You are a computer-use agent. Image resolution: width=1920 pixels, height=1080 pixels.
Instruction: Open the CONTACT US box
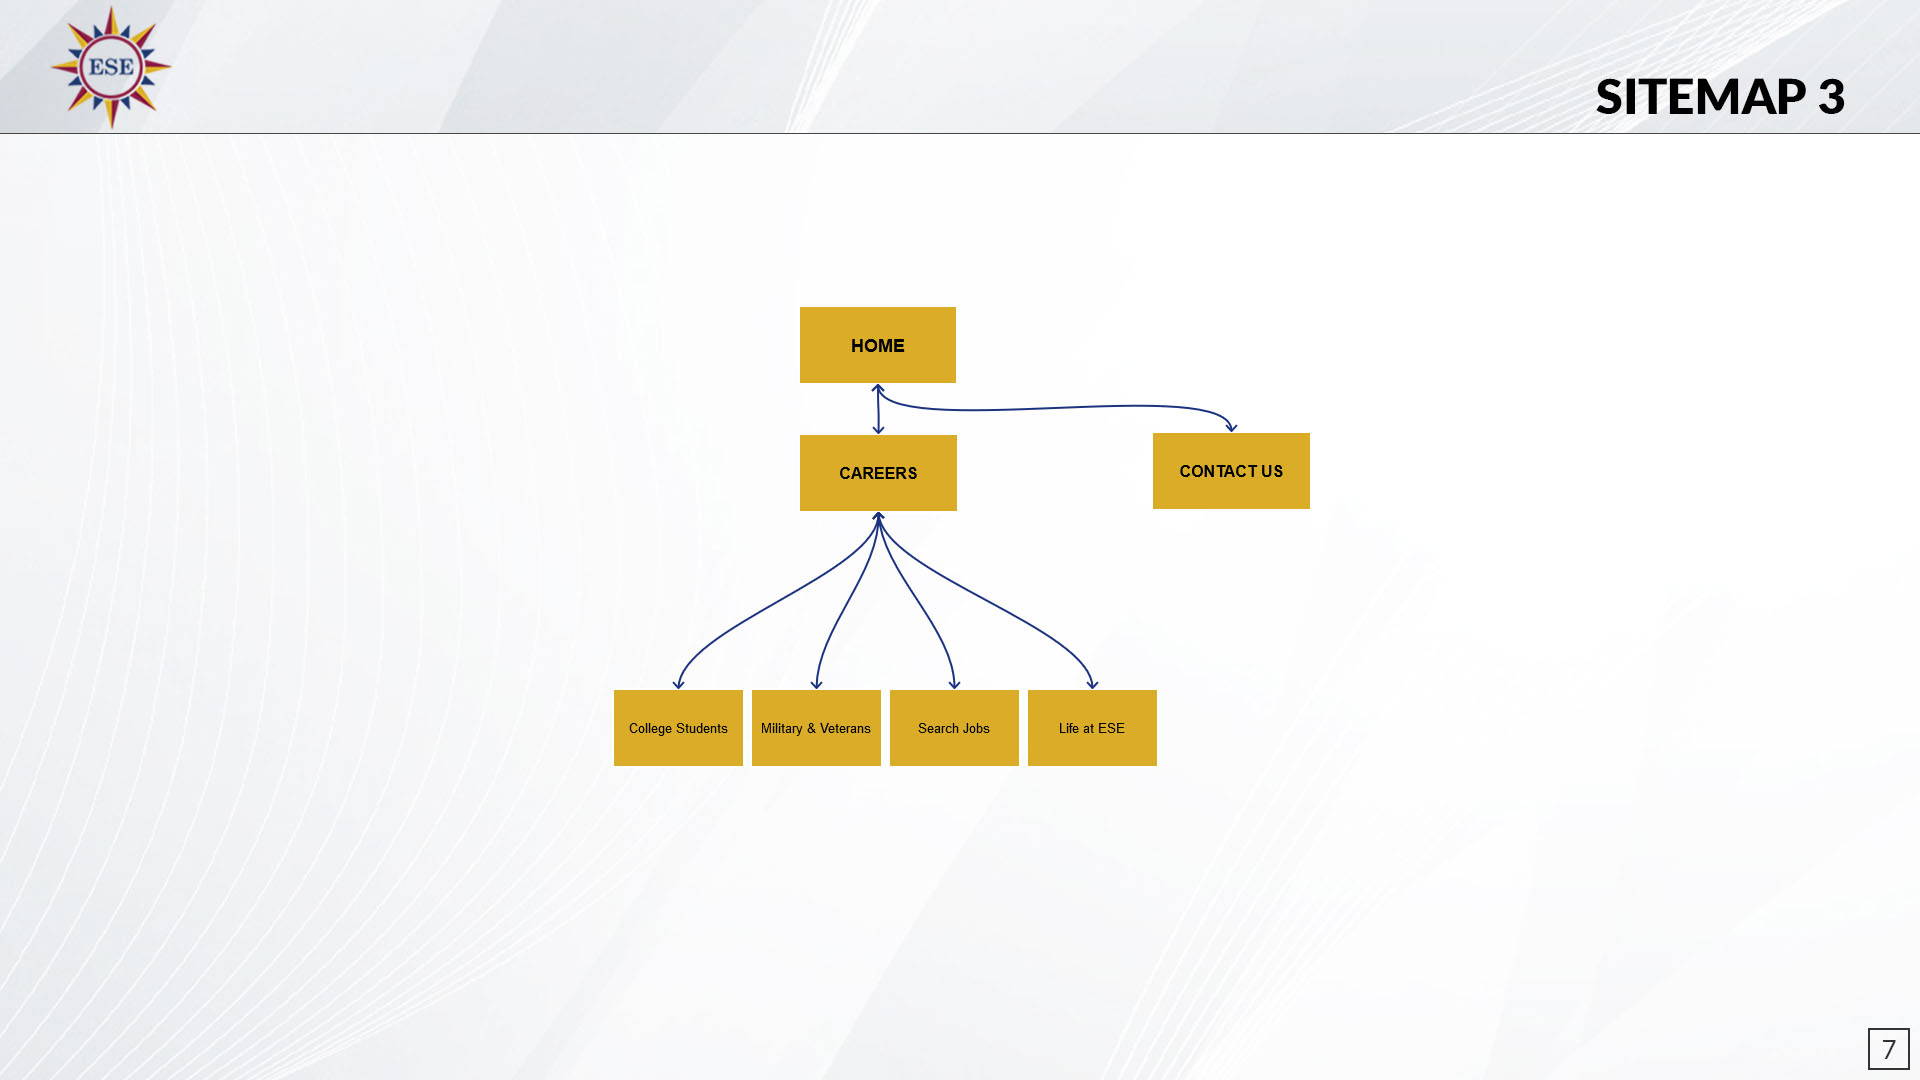(1230, 471)
